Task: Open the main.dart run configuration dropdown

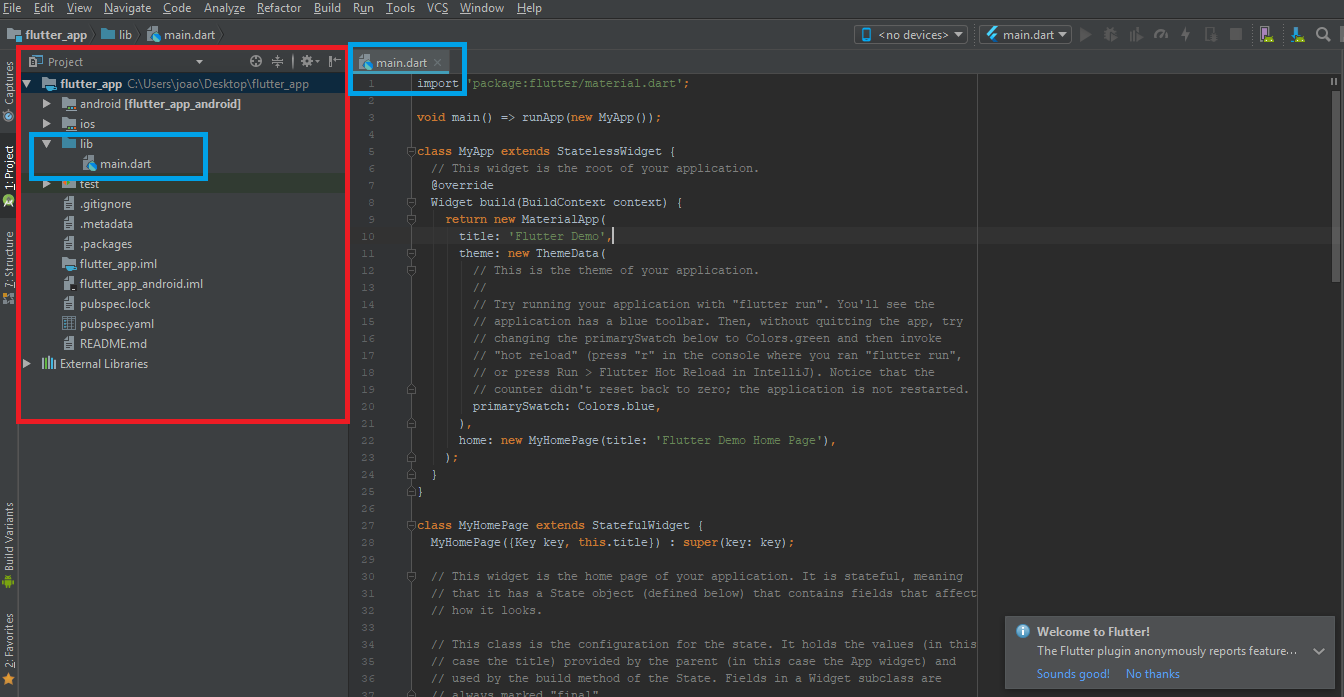Action: coord(1025,34)
